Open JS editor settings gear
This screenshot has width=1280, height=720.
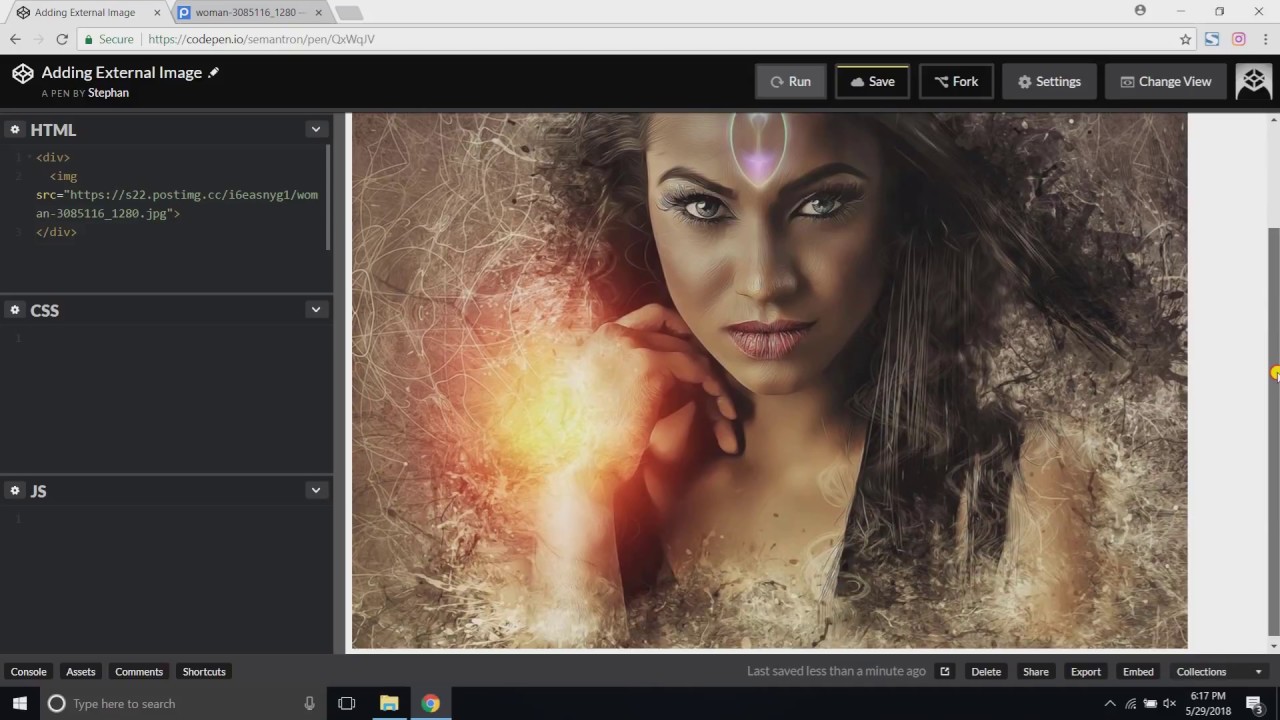coord(15,490)
